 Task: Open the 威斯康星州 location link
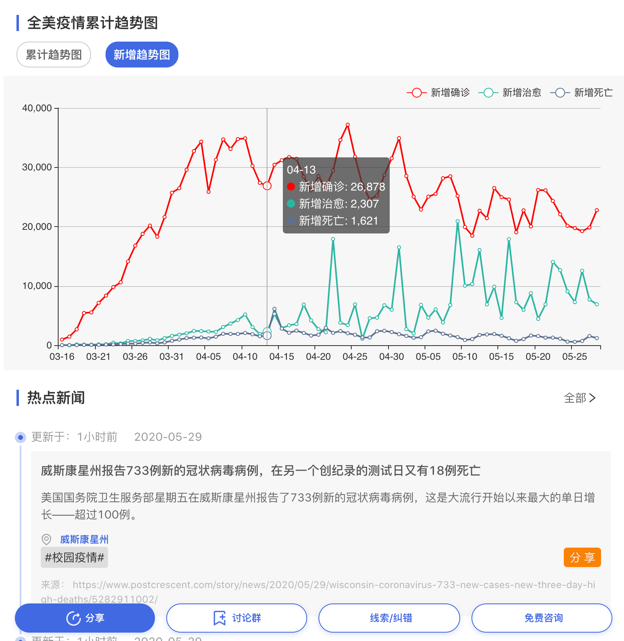point(84,540)
